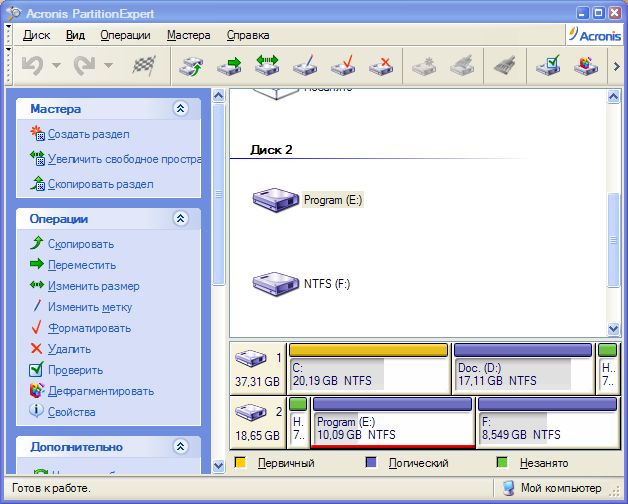Select the unallocated block on Disk 2

pyautogui.click(x=298, y=423)
